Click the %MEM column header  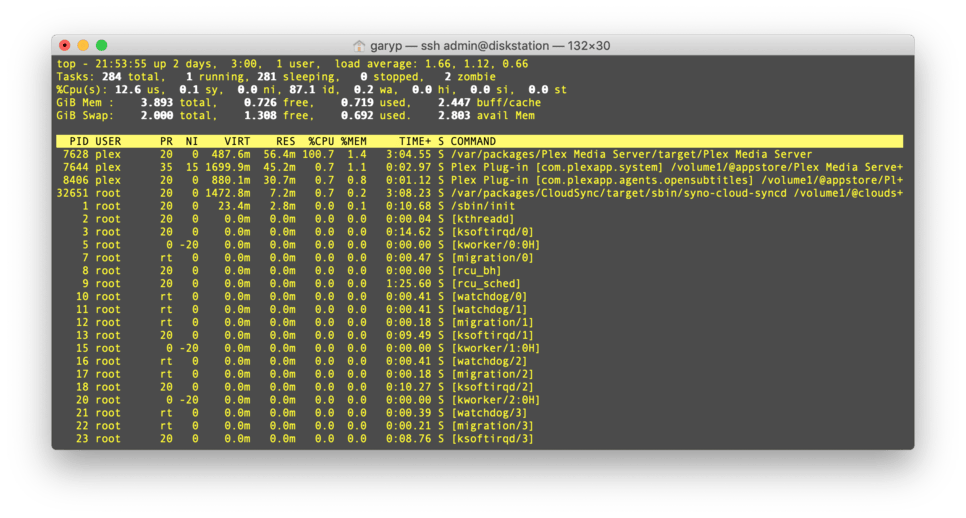point(354,141)
